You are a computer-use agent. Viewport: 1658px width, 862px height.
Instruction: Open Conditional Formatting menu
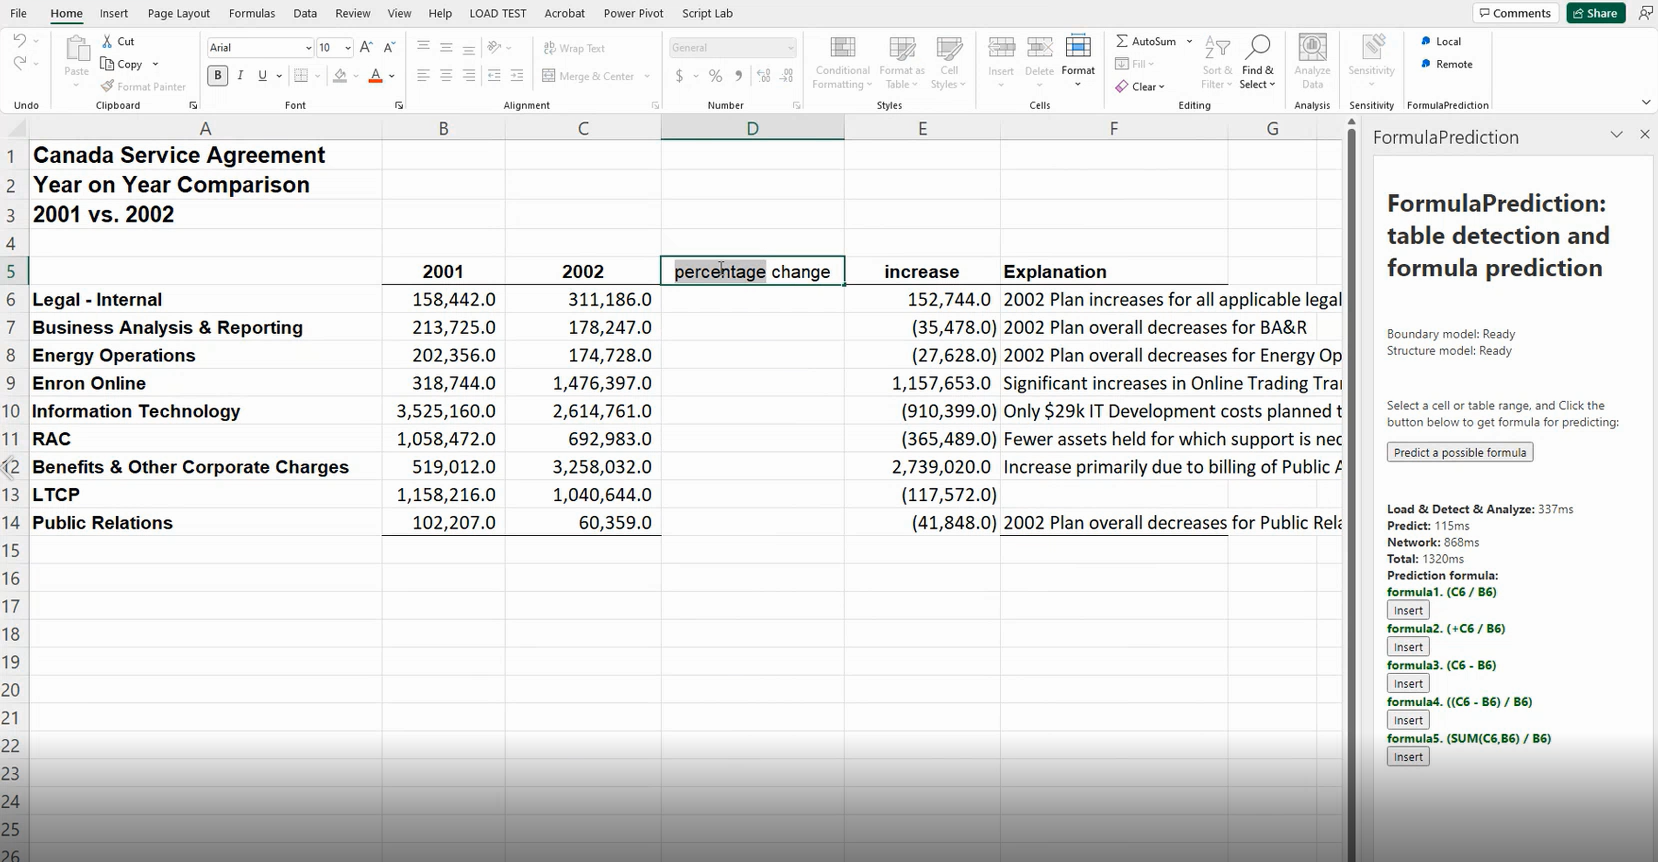coord(842,63)
